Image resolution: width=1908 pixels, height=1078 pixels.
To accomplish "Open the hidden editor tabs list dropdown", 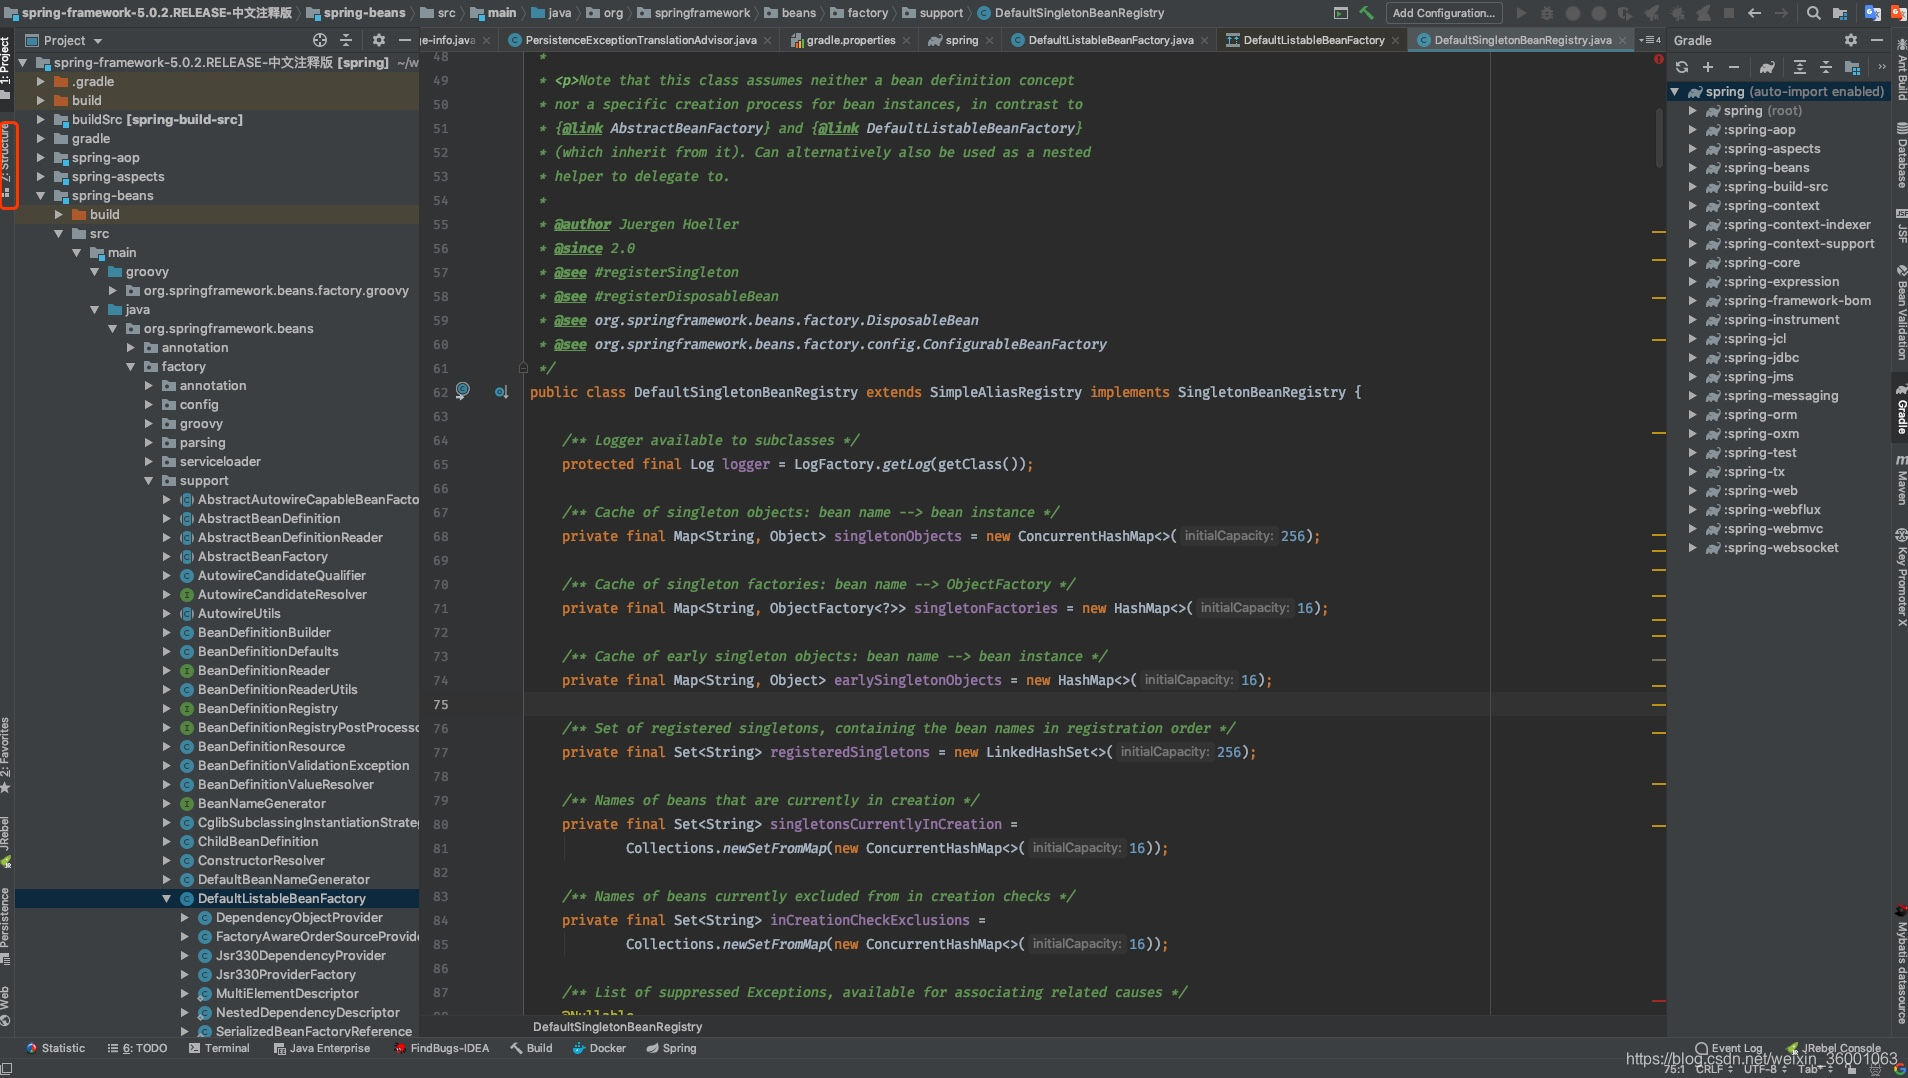I will (1650, 40).
